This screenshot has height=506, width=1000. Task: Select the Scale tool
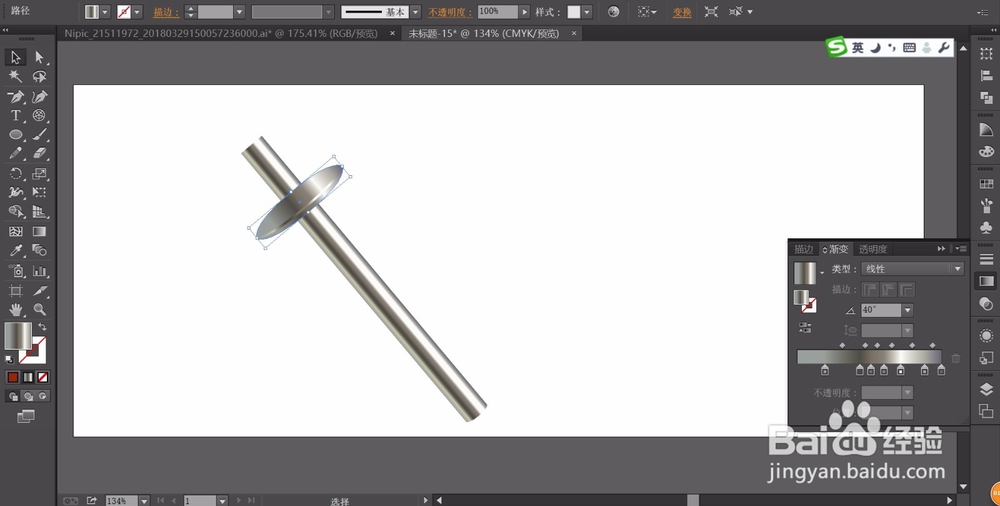40,173
